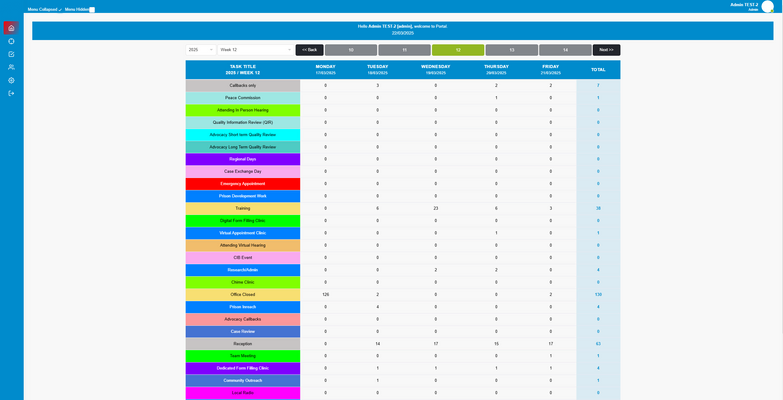Click the Callbacks only grey task cell
The width and height of the screenshot is (783, 400).
(x=243, y=85)
